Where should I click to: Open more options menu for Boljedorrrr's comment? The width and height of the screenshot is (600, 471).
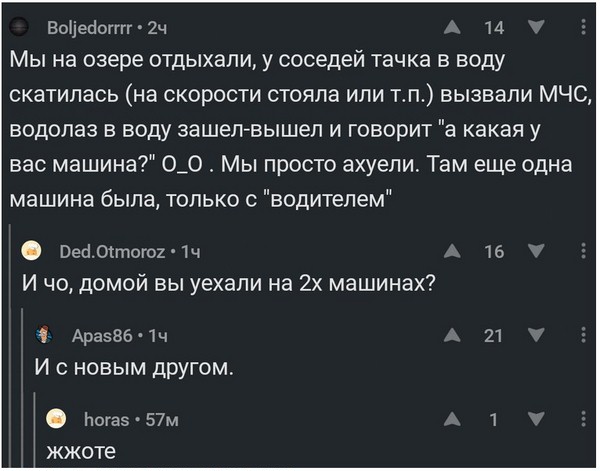click(582, 28)
